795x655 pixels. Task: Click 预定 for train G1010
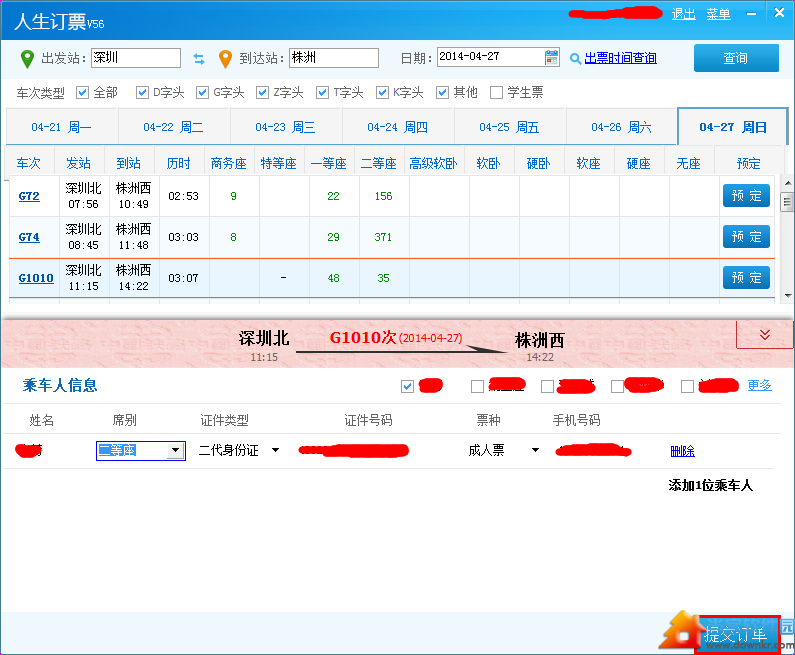coord(746,278)
